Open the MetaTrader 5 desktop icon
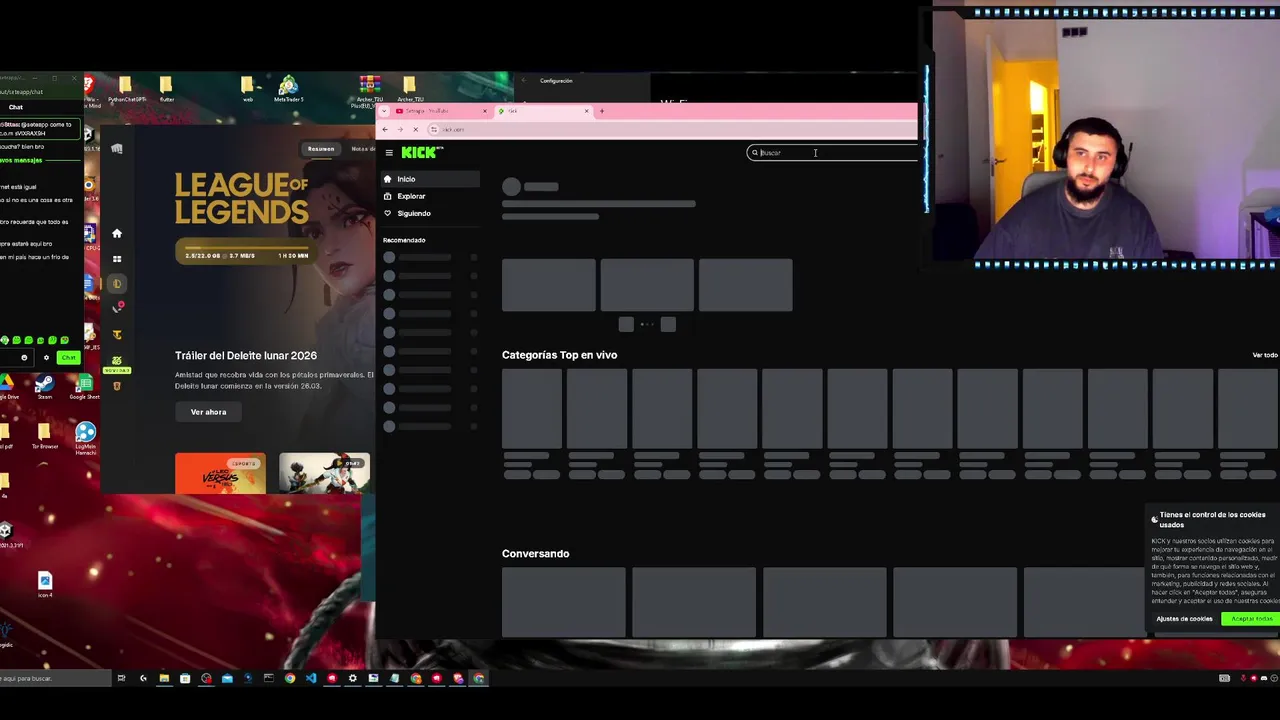This screenshot has height=720, width=1280. 288,89
